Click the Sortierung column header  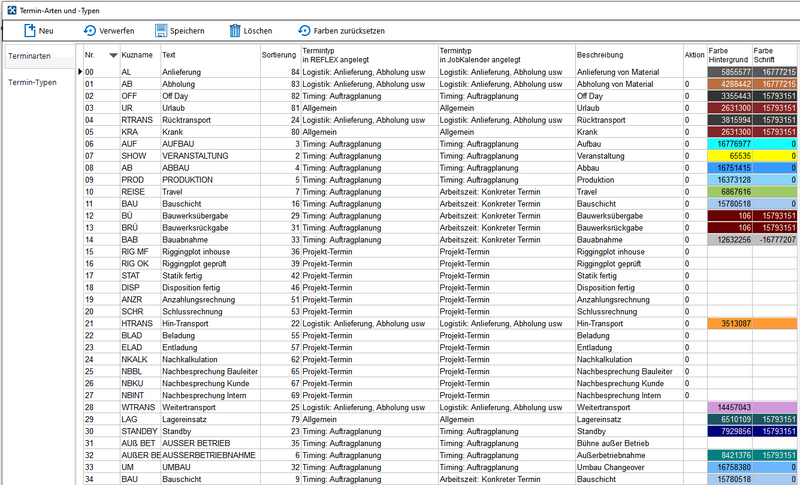point(280,55)
